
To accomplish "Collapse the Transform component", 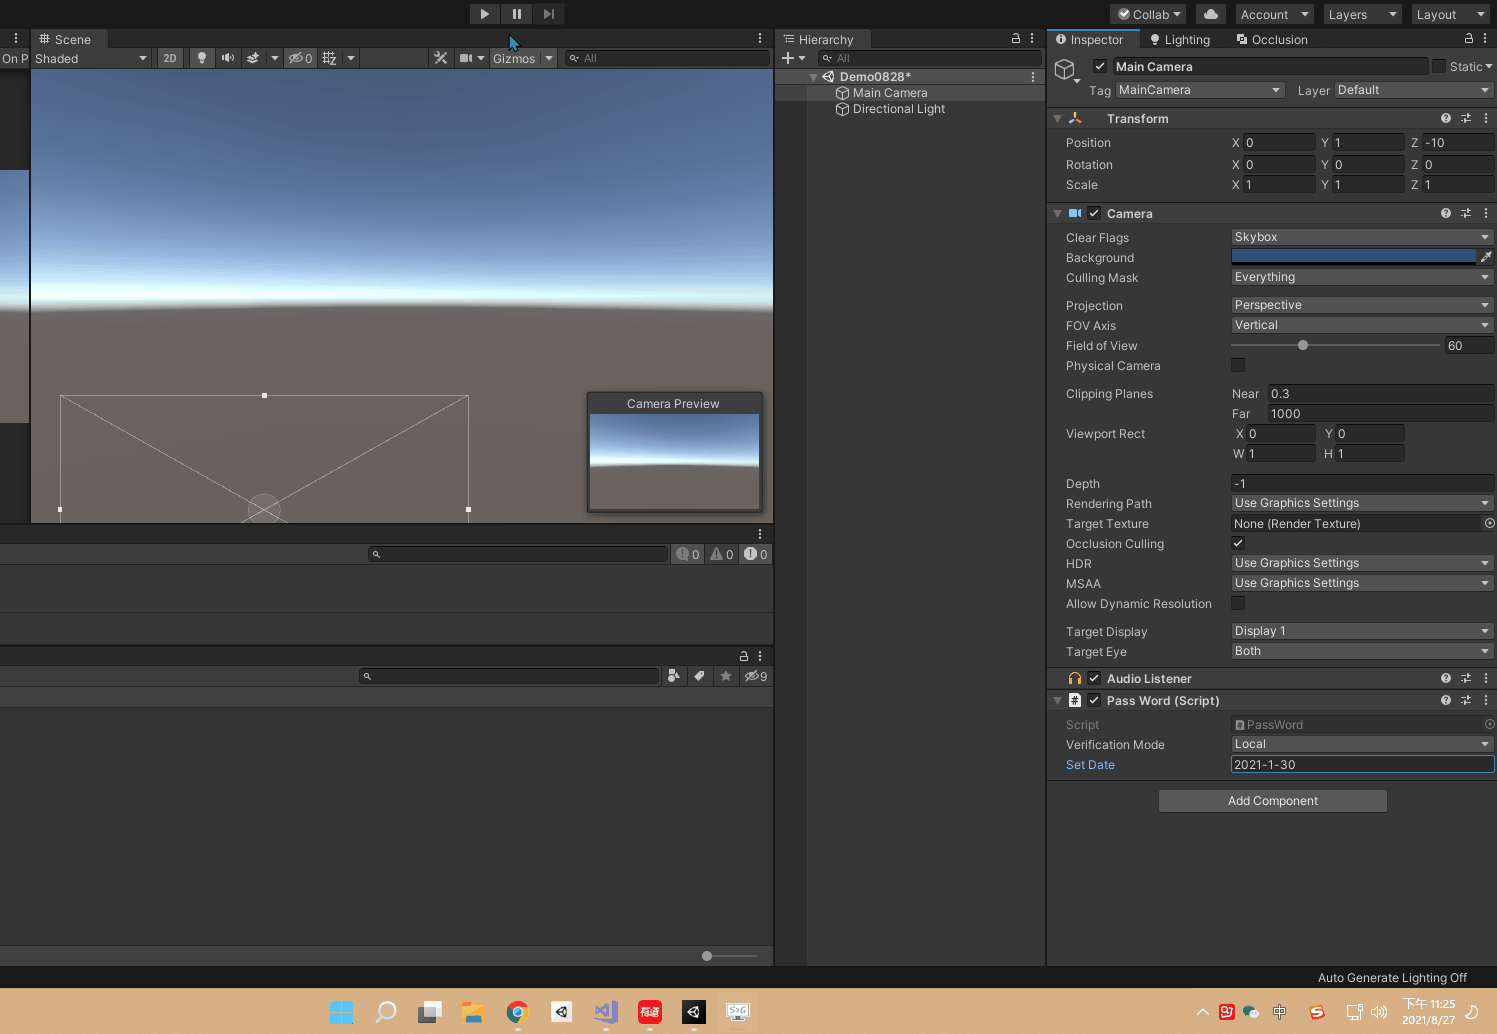I will [x=1057, y=119].
